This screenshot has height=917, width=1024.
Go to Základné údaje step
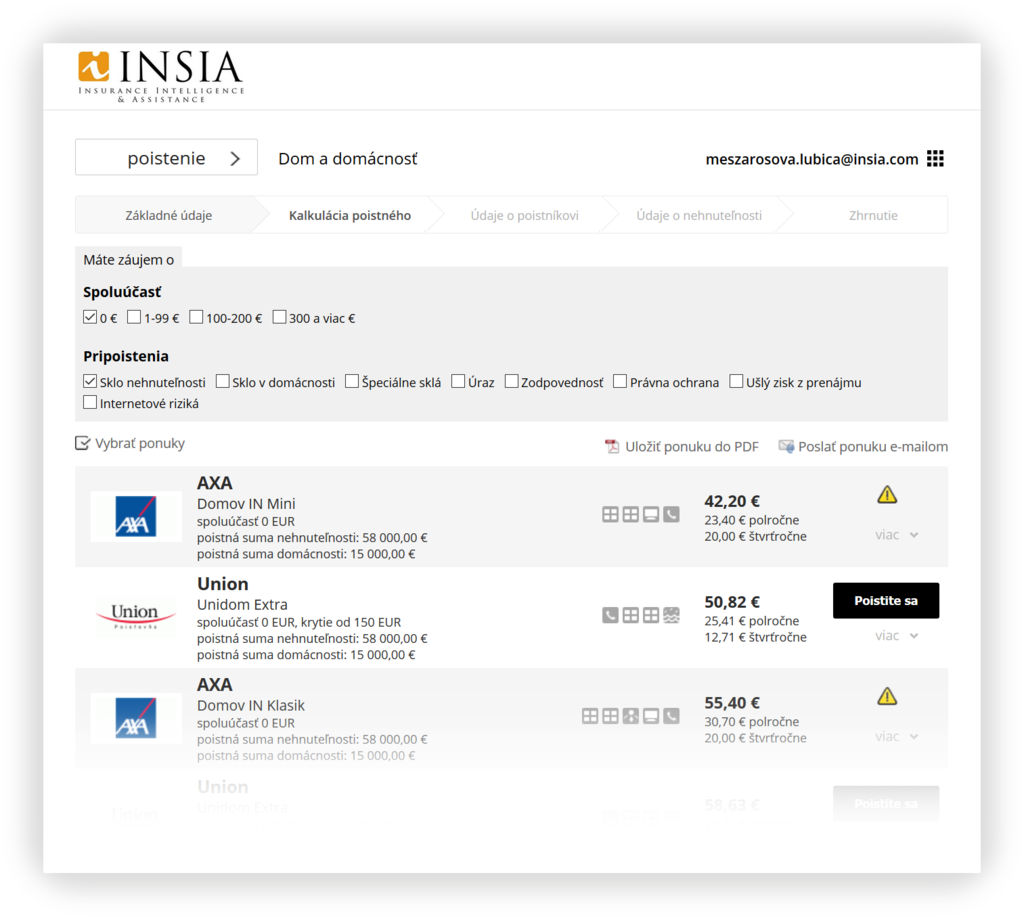pos(168,216)
